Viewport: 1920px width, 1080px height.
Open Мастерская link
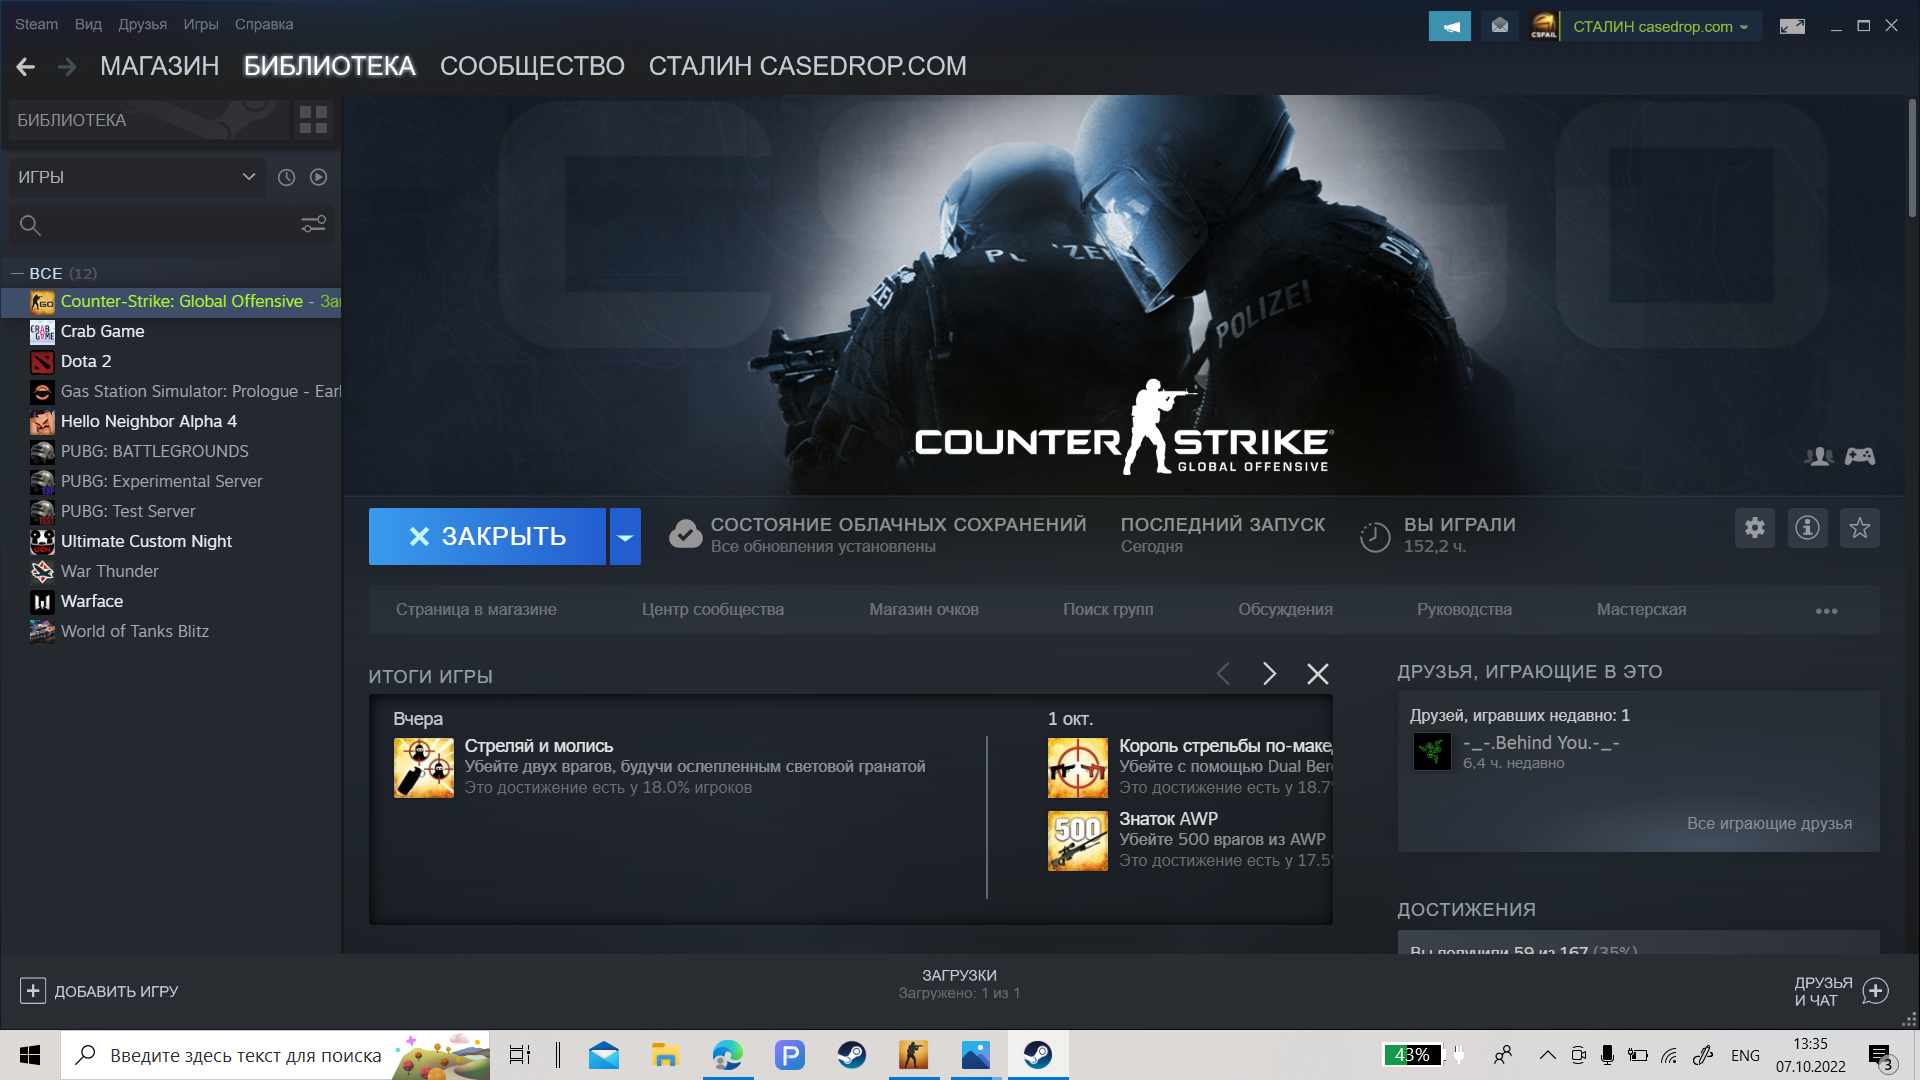(x=1641, y=610)
